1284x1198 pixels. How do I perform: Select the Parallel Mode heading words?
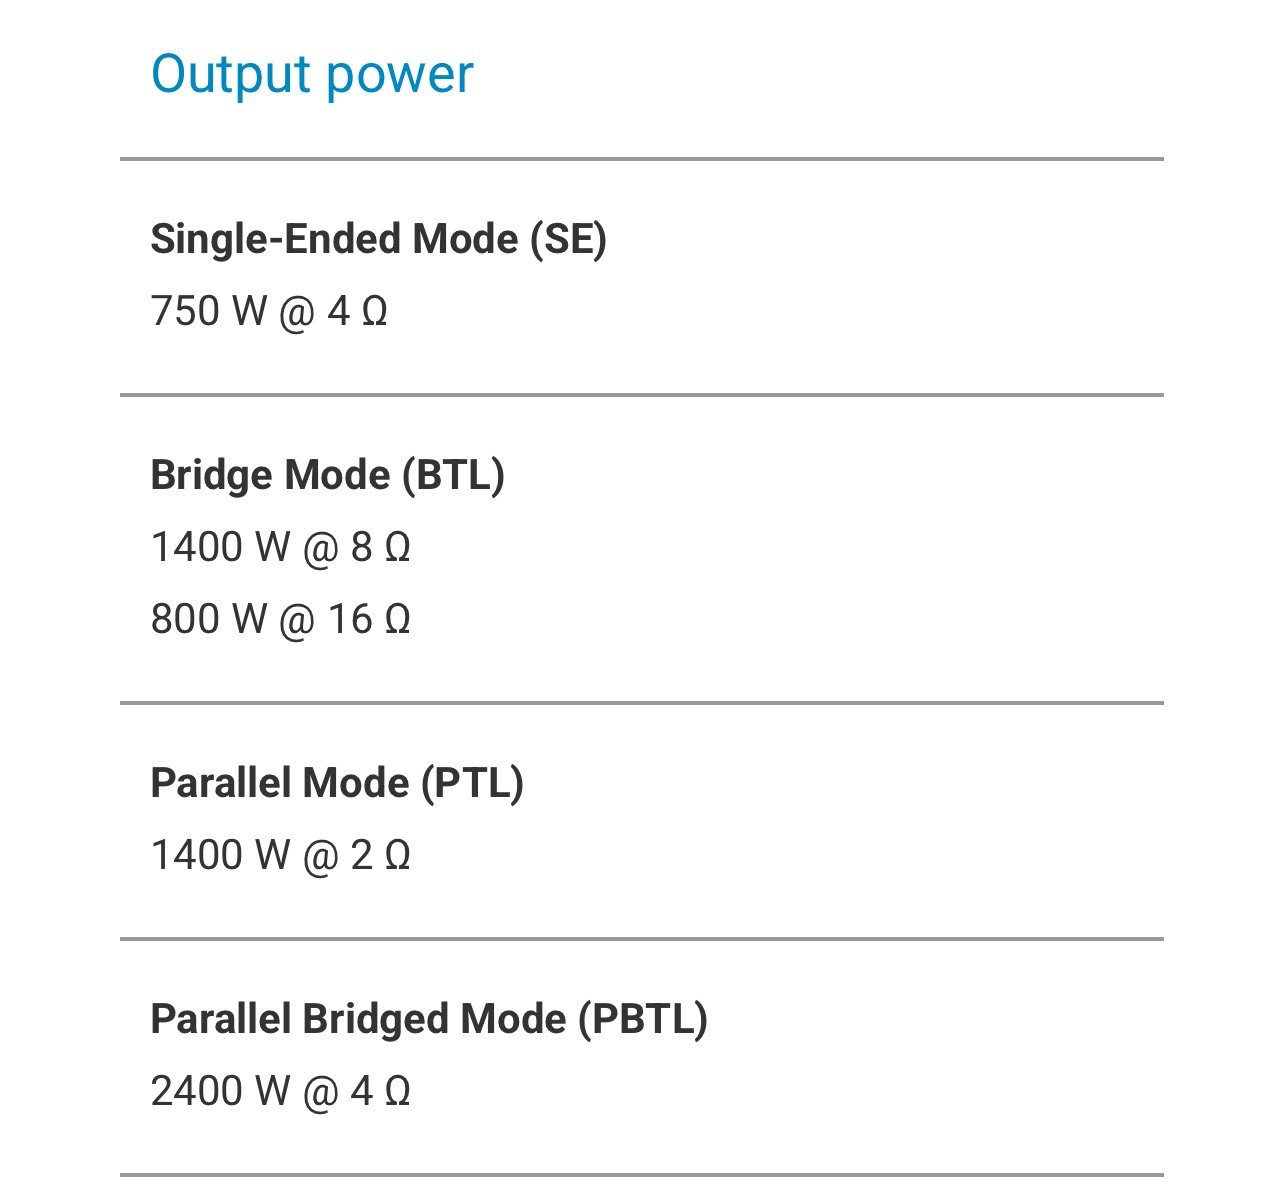280,783
